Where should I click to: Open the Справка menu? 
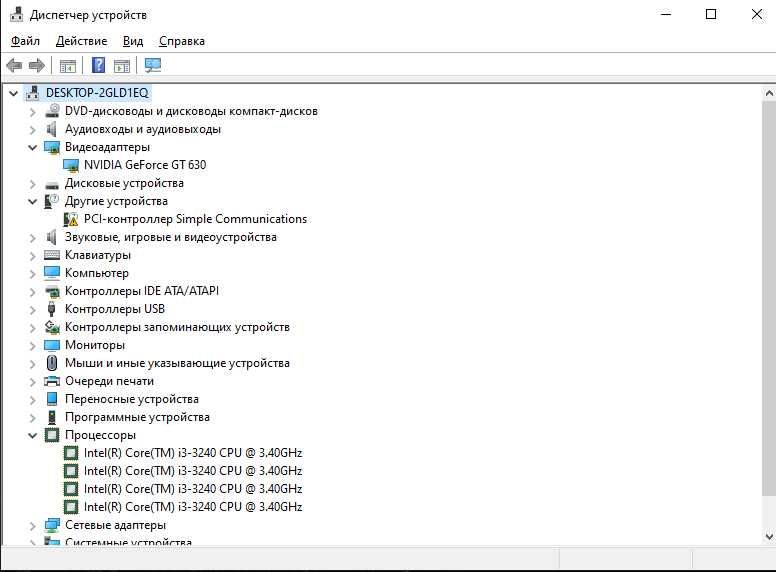click(182, 41)
